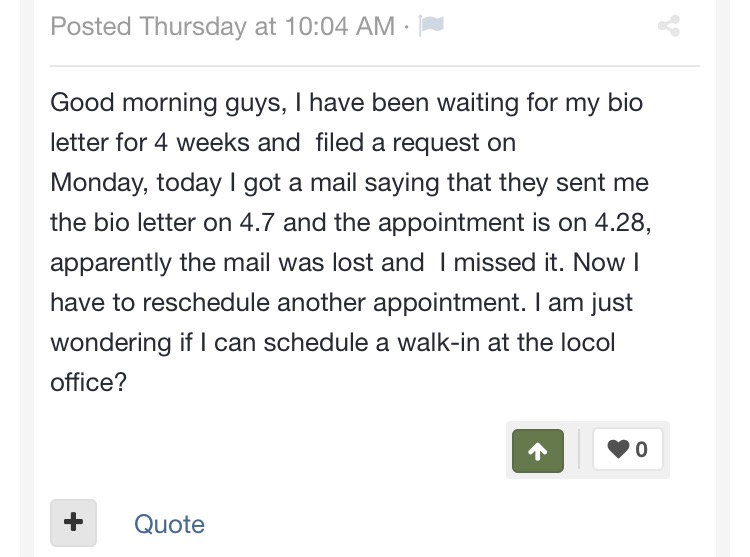Viewport: 750px width, 557px height.
Task: Click the '10:04 AM' time text
Action: 340,26
